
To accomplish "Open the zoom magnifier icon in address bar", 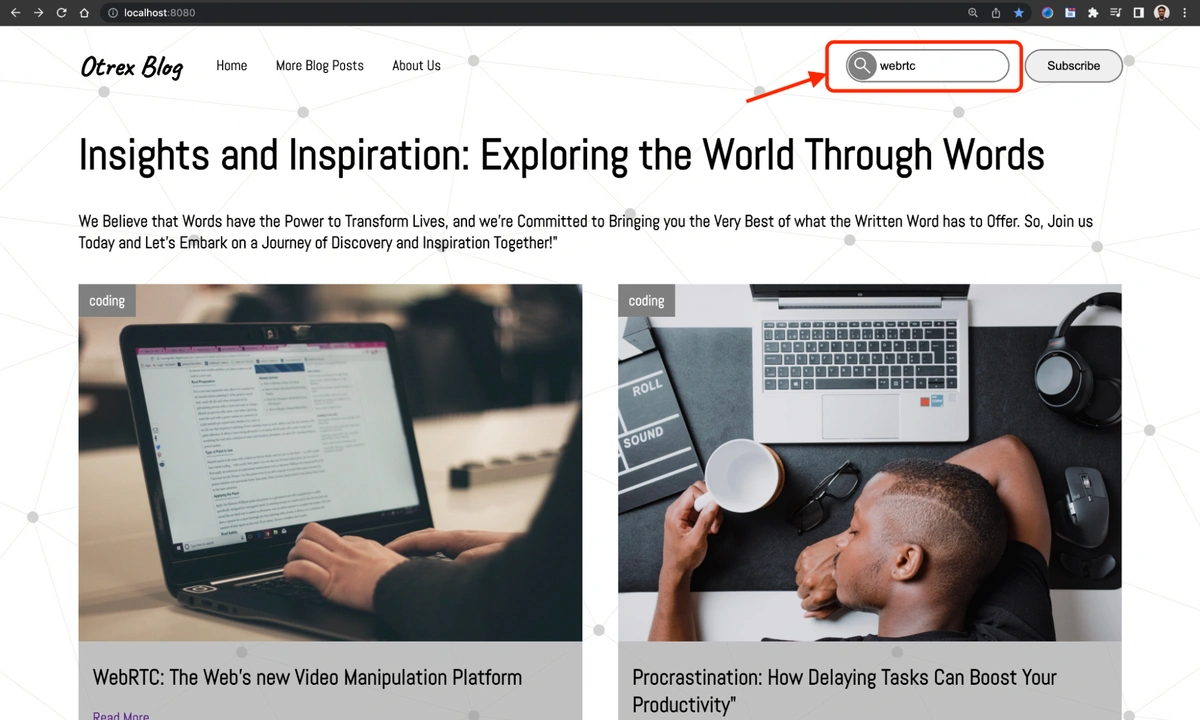I will (x=973, y=13).
